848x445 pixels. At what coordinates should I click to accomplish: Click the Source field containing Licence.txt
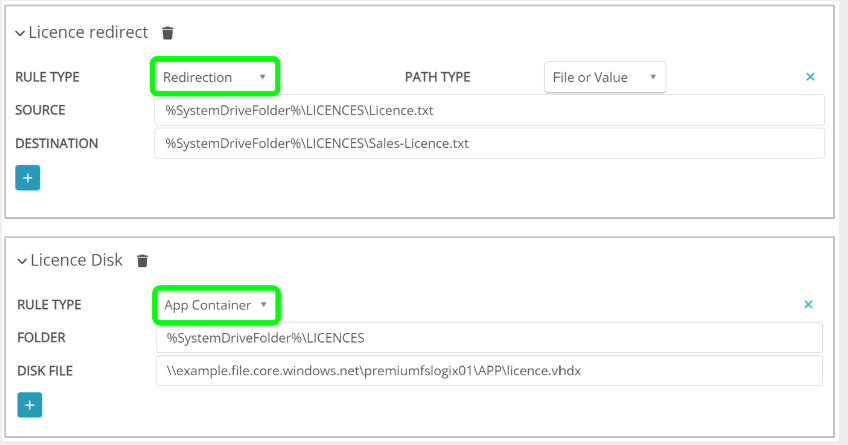click(x=489, y=110)
